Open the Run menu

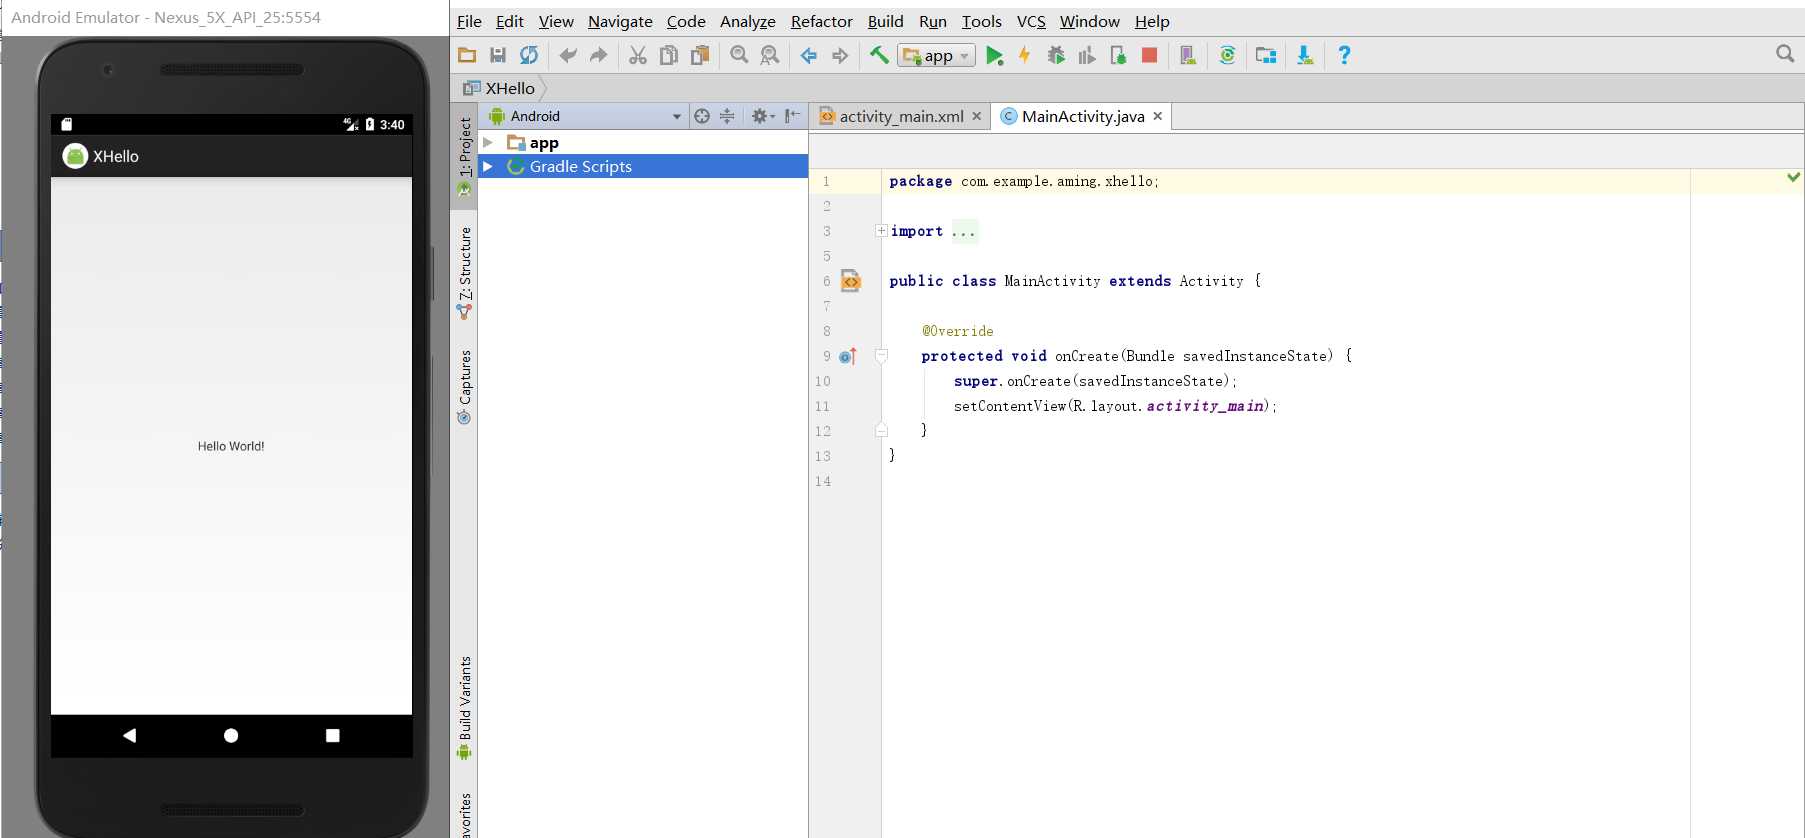[933, 21]
